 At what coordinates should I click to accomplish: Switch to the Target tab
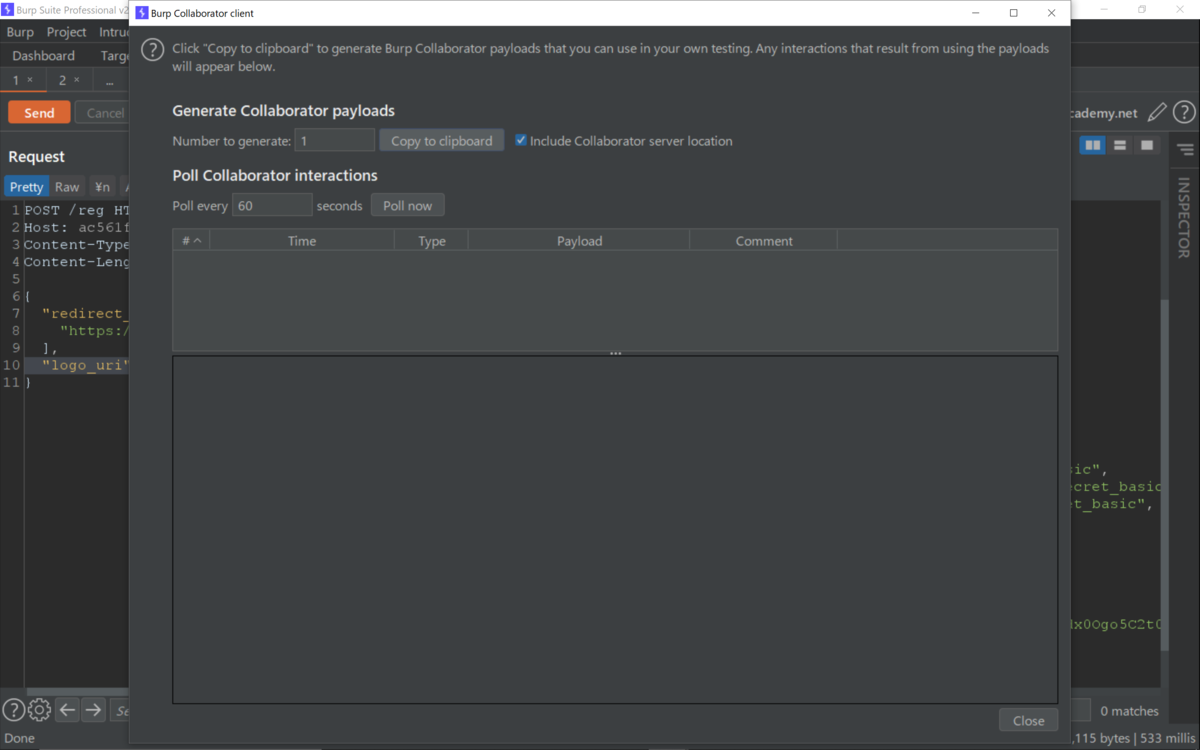pos(115,56)
